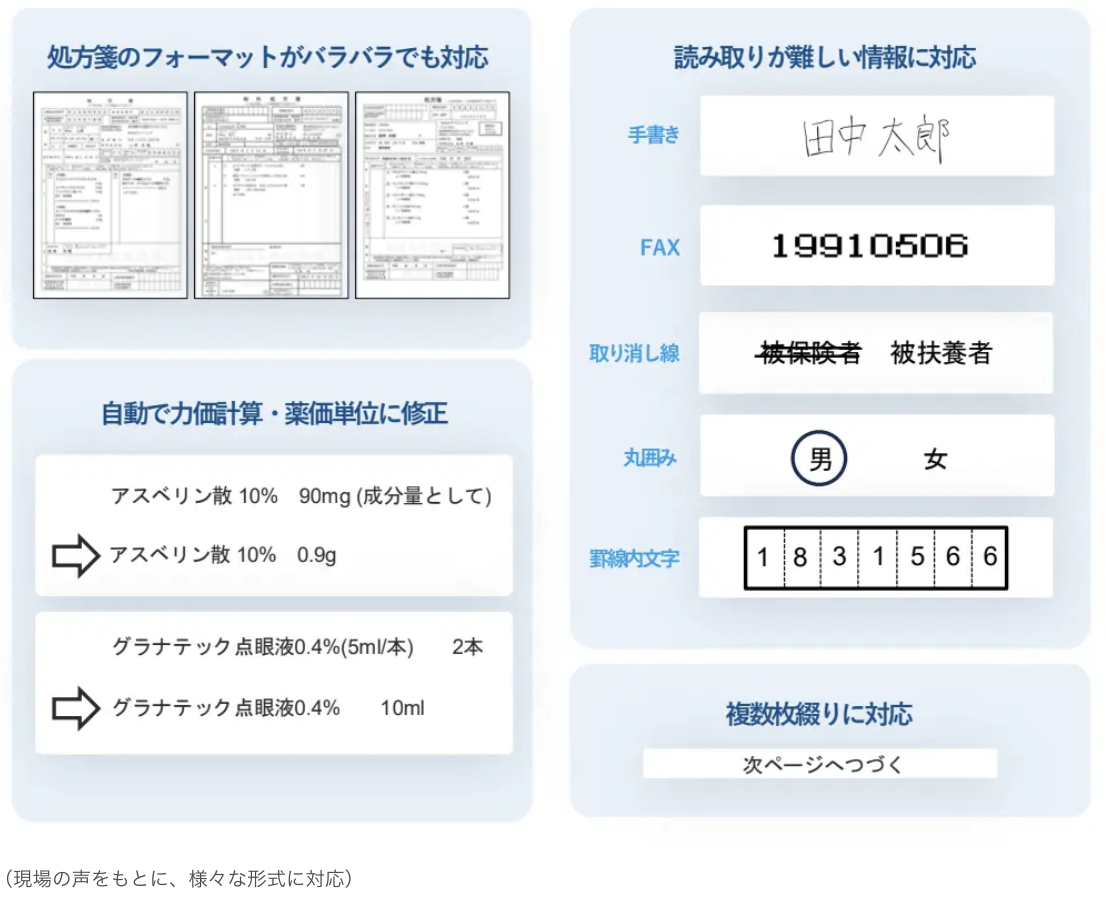Click the ruled digit box 1831566

[x=875, y=558]
